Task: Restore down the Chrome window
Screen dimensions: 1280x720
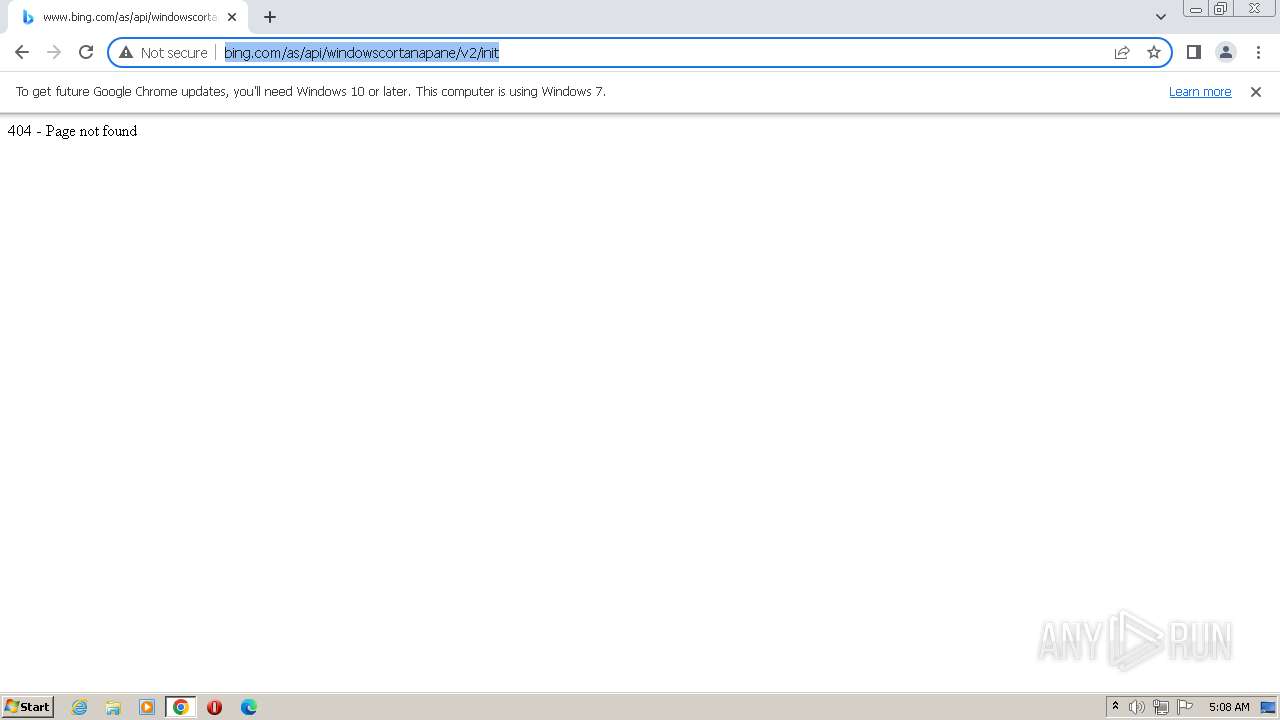Action: click(1221, 9)
